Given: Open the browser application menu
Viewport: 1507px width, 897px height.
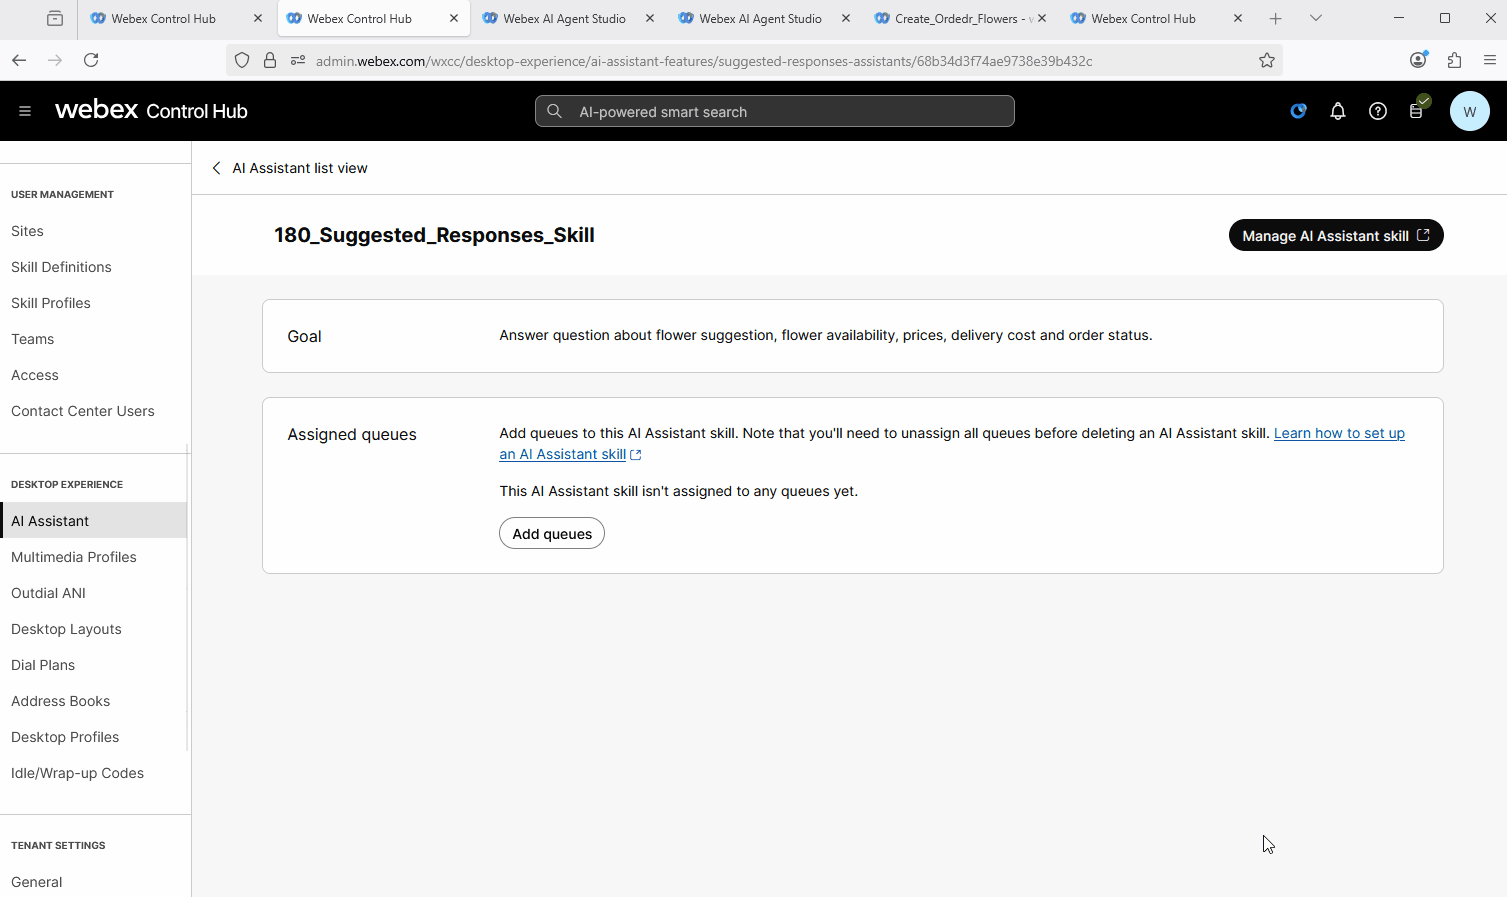Looking at the screenshot, I should (x=1489, y=60).
